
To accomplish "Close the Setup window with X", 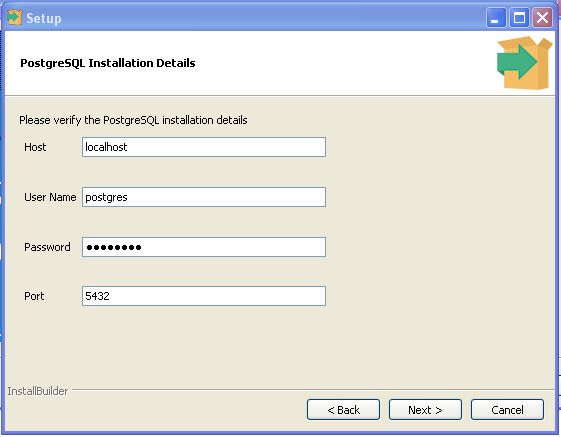I will point(542,18).
